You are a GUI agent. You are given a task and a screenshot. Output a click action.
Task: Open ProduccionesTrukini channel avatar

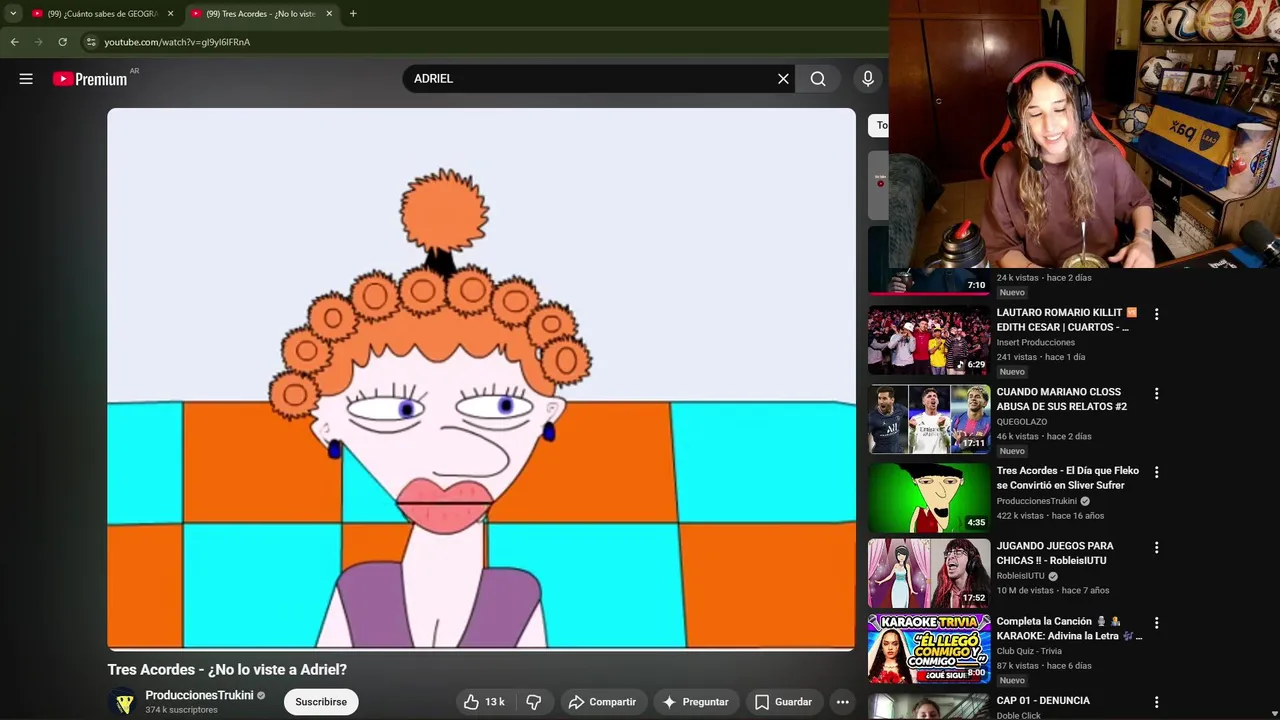point(124,702)
